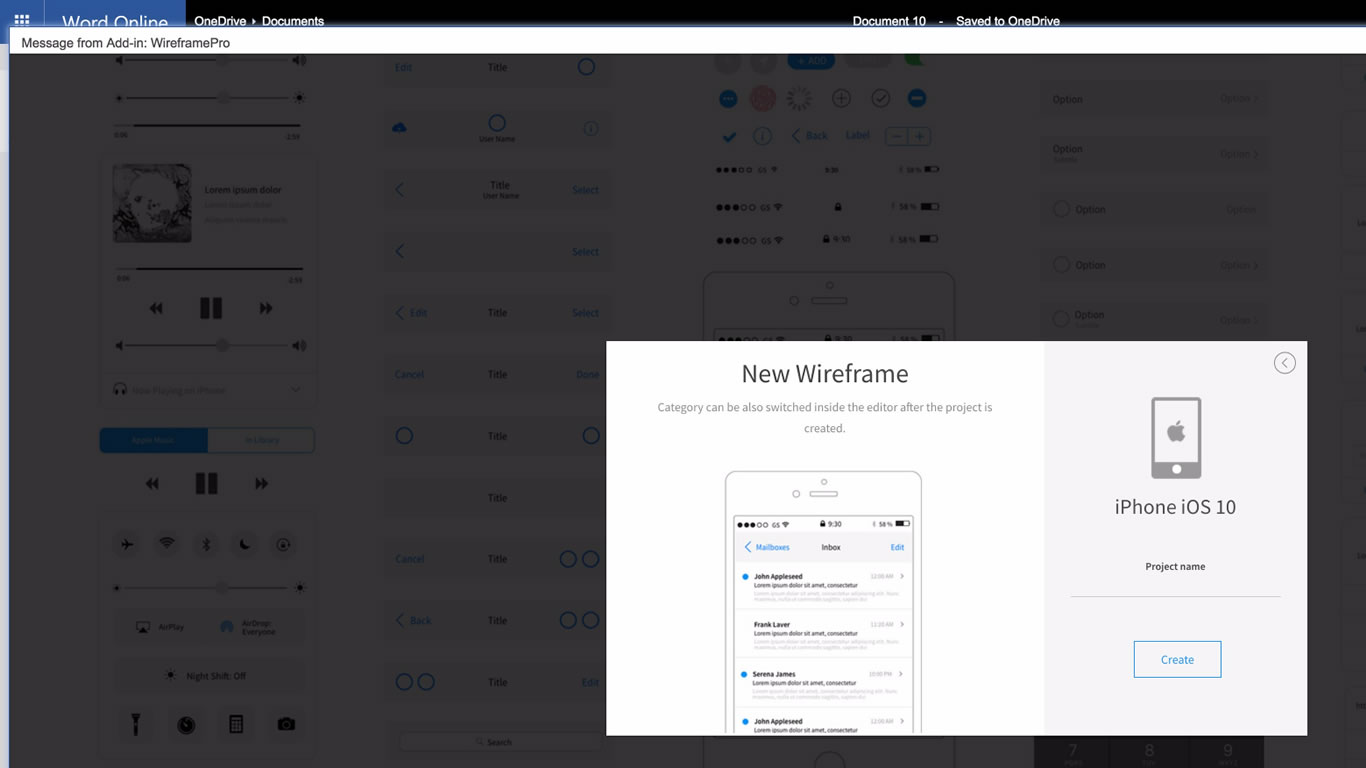Image resolution: width=1366 pixels, height=768 pixels.
Task: Click the Project name input field
Action: tap(1175, 586)
